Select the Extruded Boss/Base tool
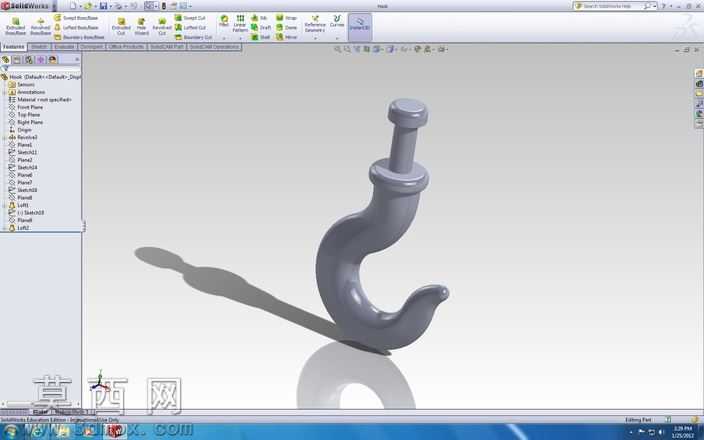The image size is (704, 440). [15, 26]
